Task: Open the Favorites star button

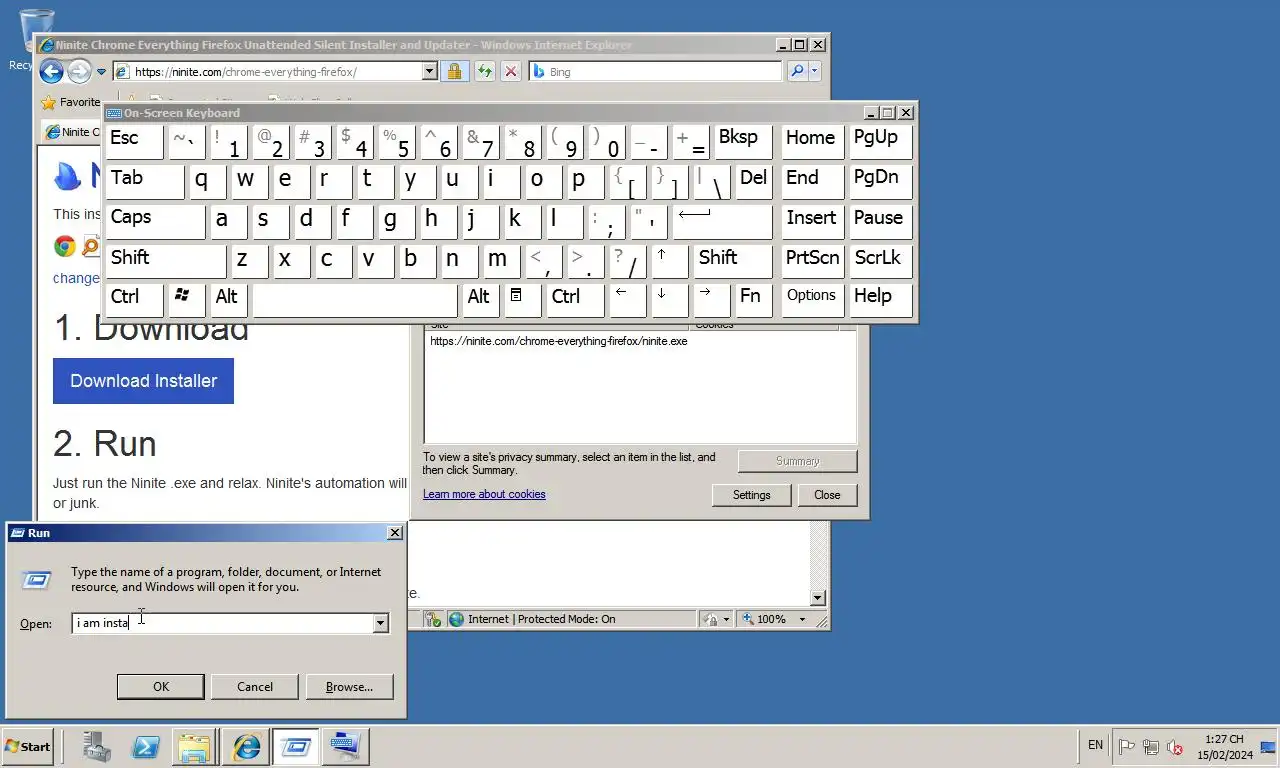Action: 70,102
